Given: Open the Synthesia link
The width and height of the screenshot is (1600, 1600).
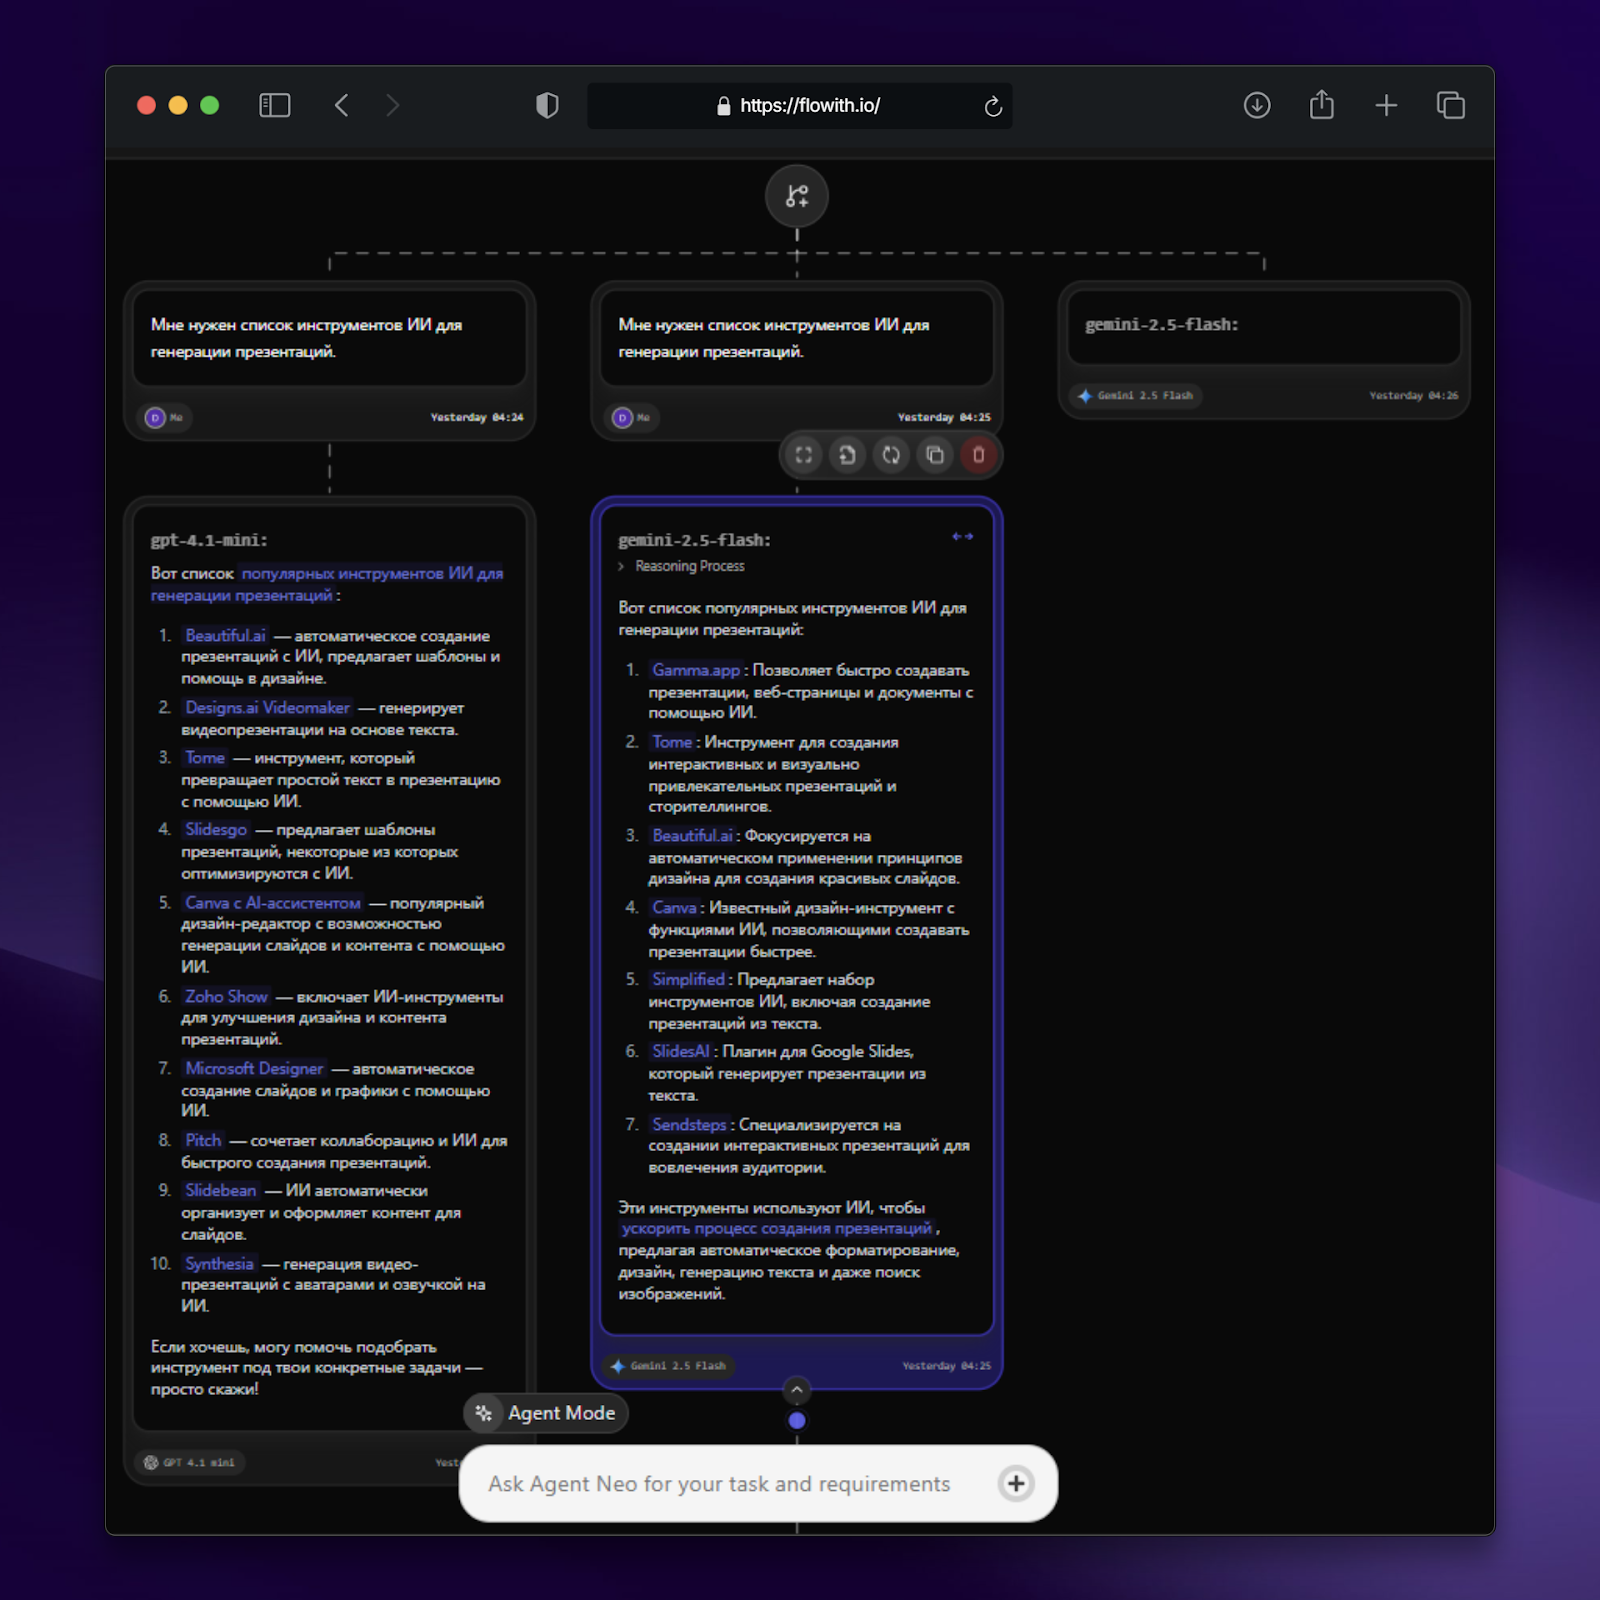Looking at the screenshot, I should pyautogui.click(x=219, y=1264).
